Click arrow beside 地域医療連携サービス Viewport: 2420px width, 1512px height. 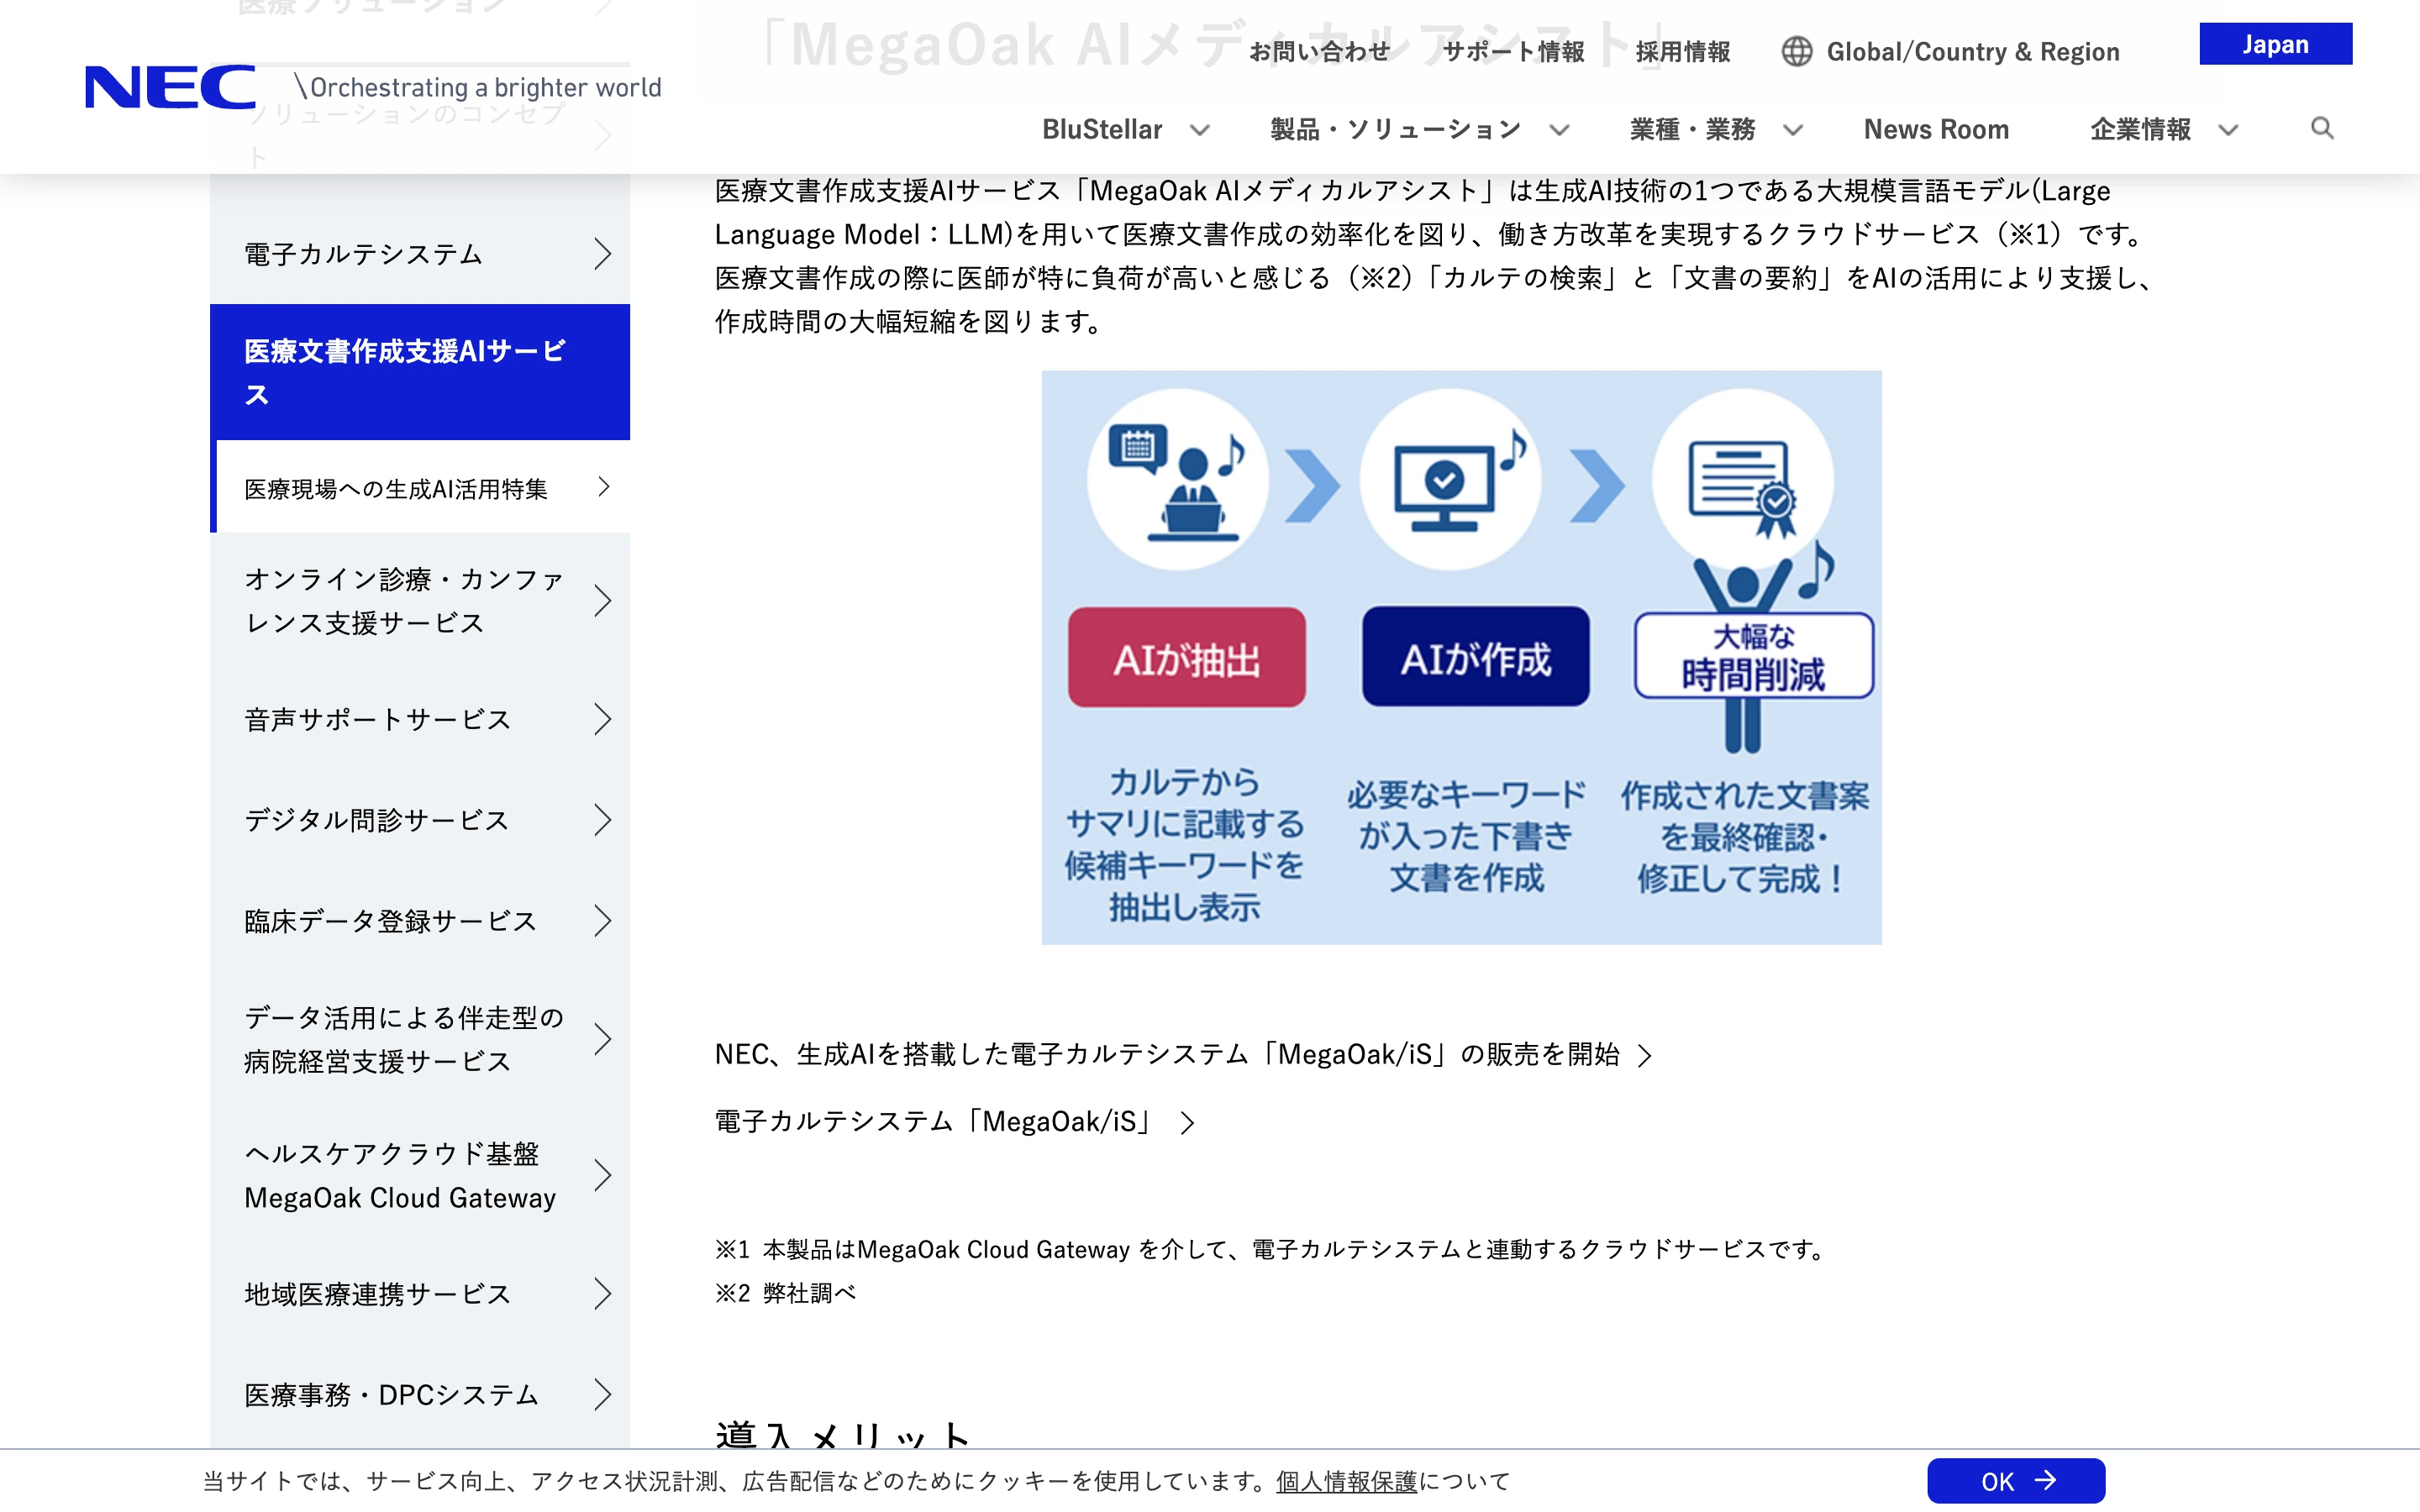point(602,1294)
